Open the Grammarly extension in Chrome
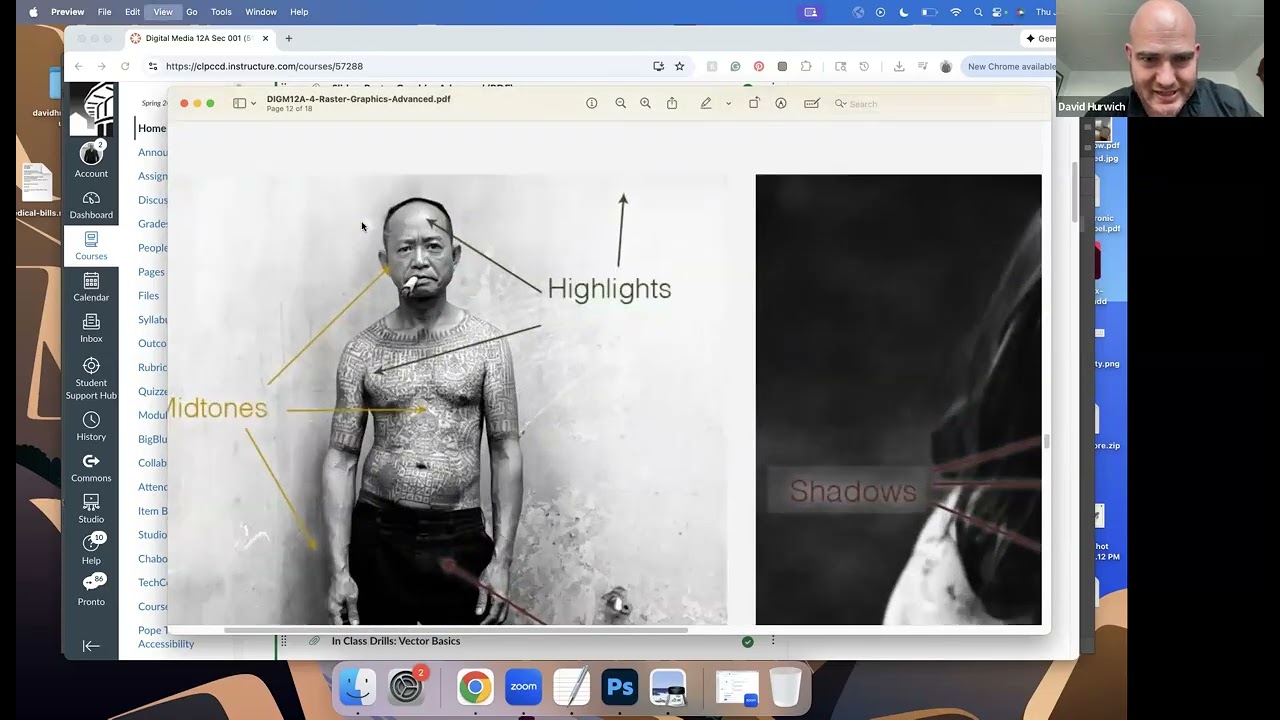This screenshot has width=1280, height=720. (735, 66)
